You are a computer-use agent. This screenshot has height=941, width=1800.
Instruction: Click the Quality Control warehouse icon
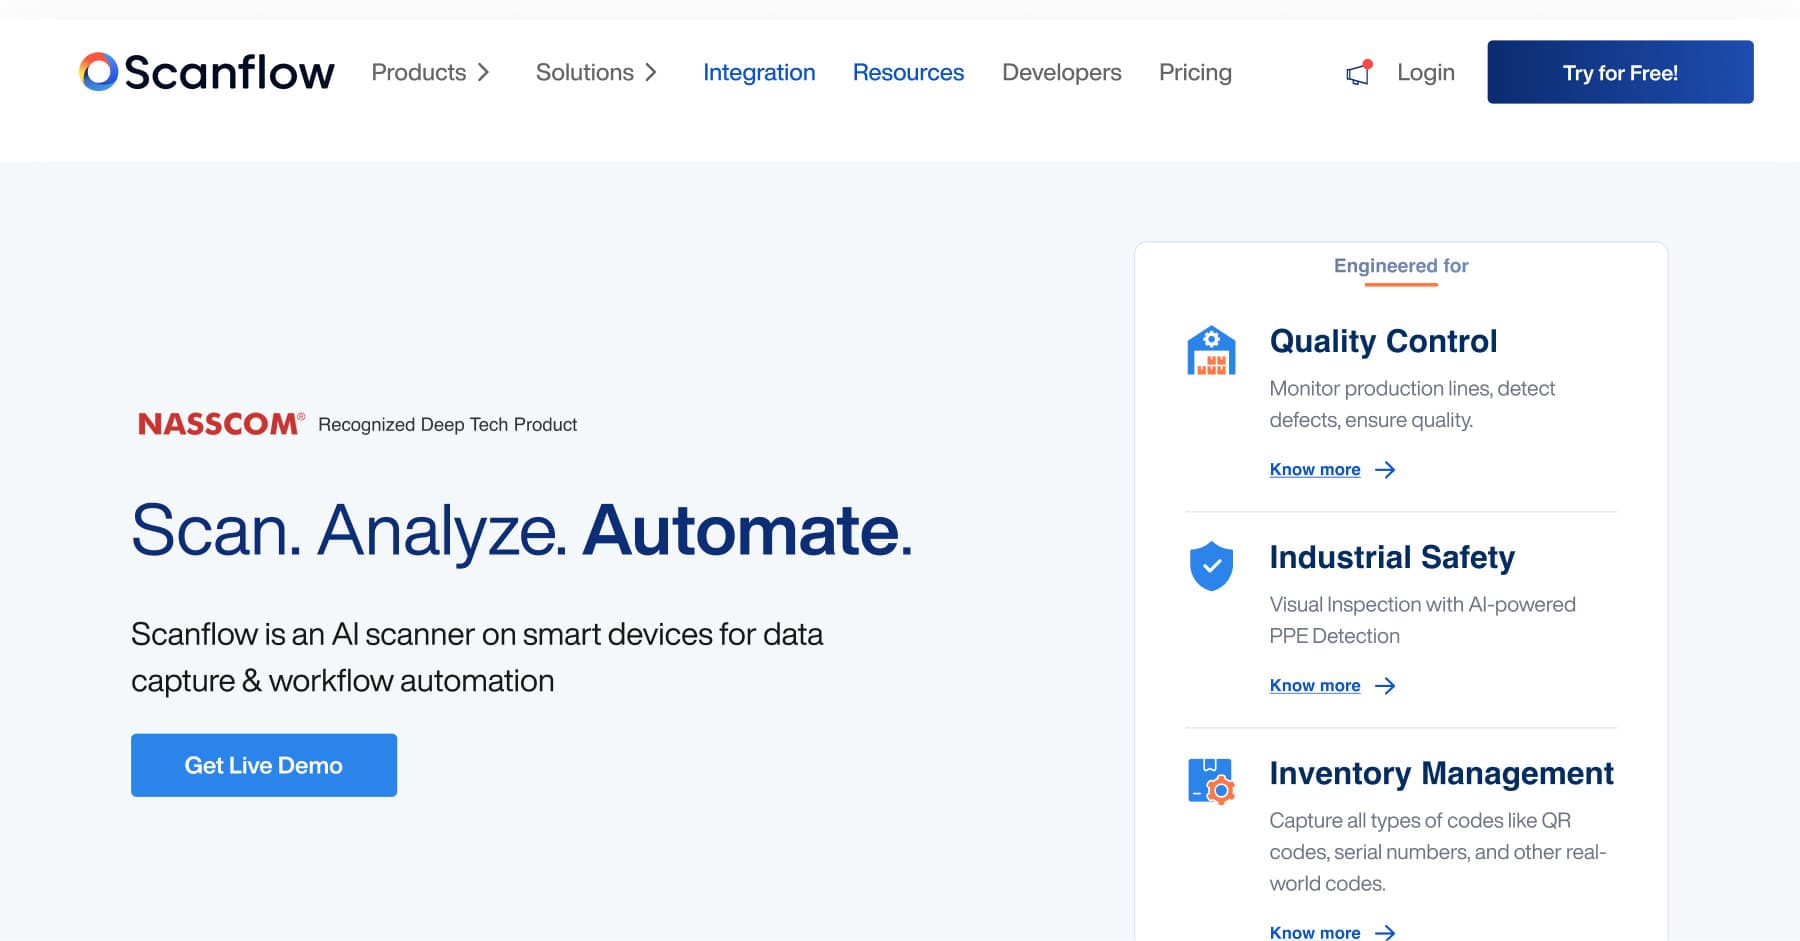pos(1211,350)
